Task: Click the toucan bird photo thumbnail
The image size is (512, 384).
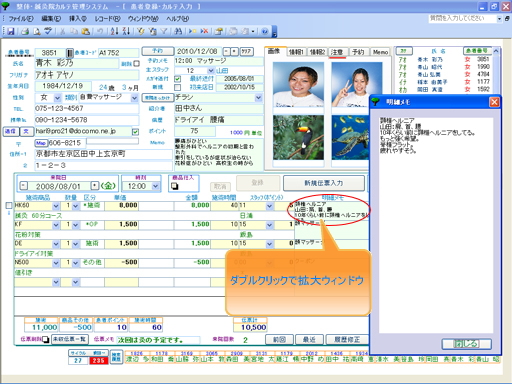Action: click(298, 137)
